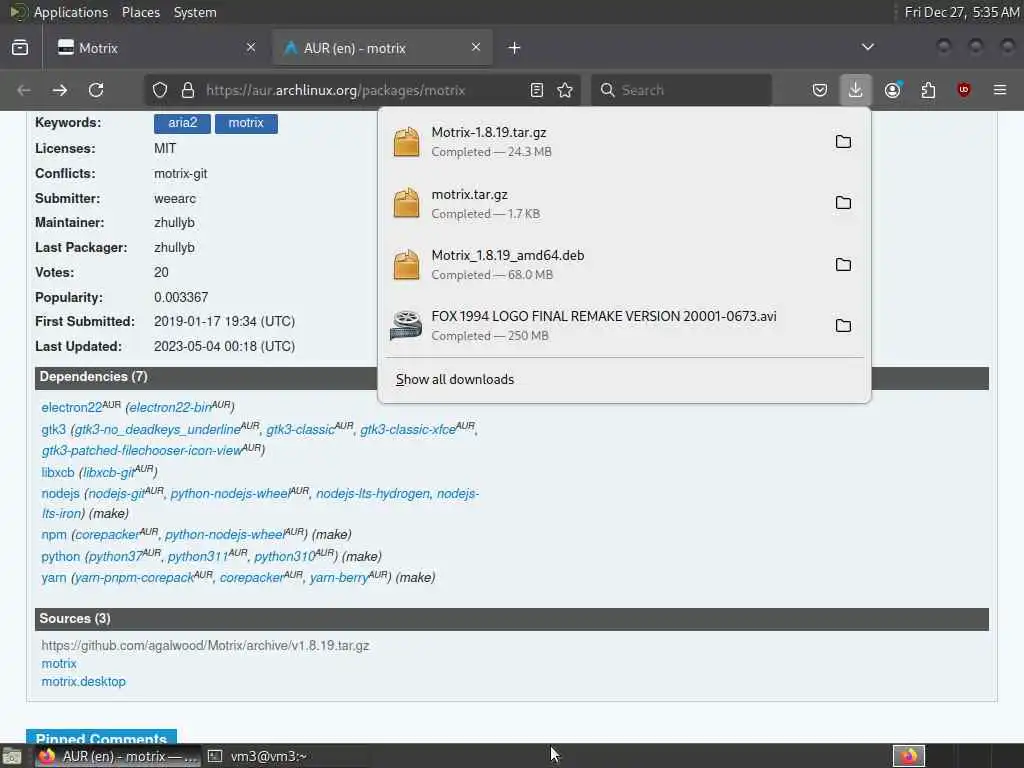Open downloaded Motrix_1.8.19_amd64.deb file

(604, 264)
